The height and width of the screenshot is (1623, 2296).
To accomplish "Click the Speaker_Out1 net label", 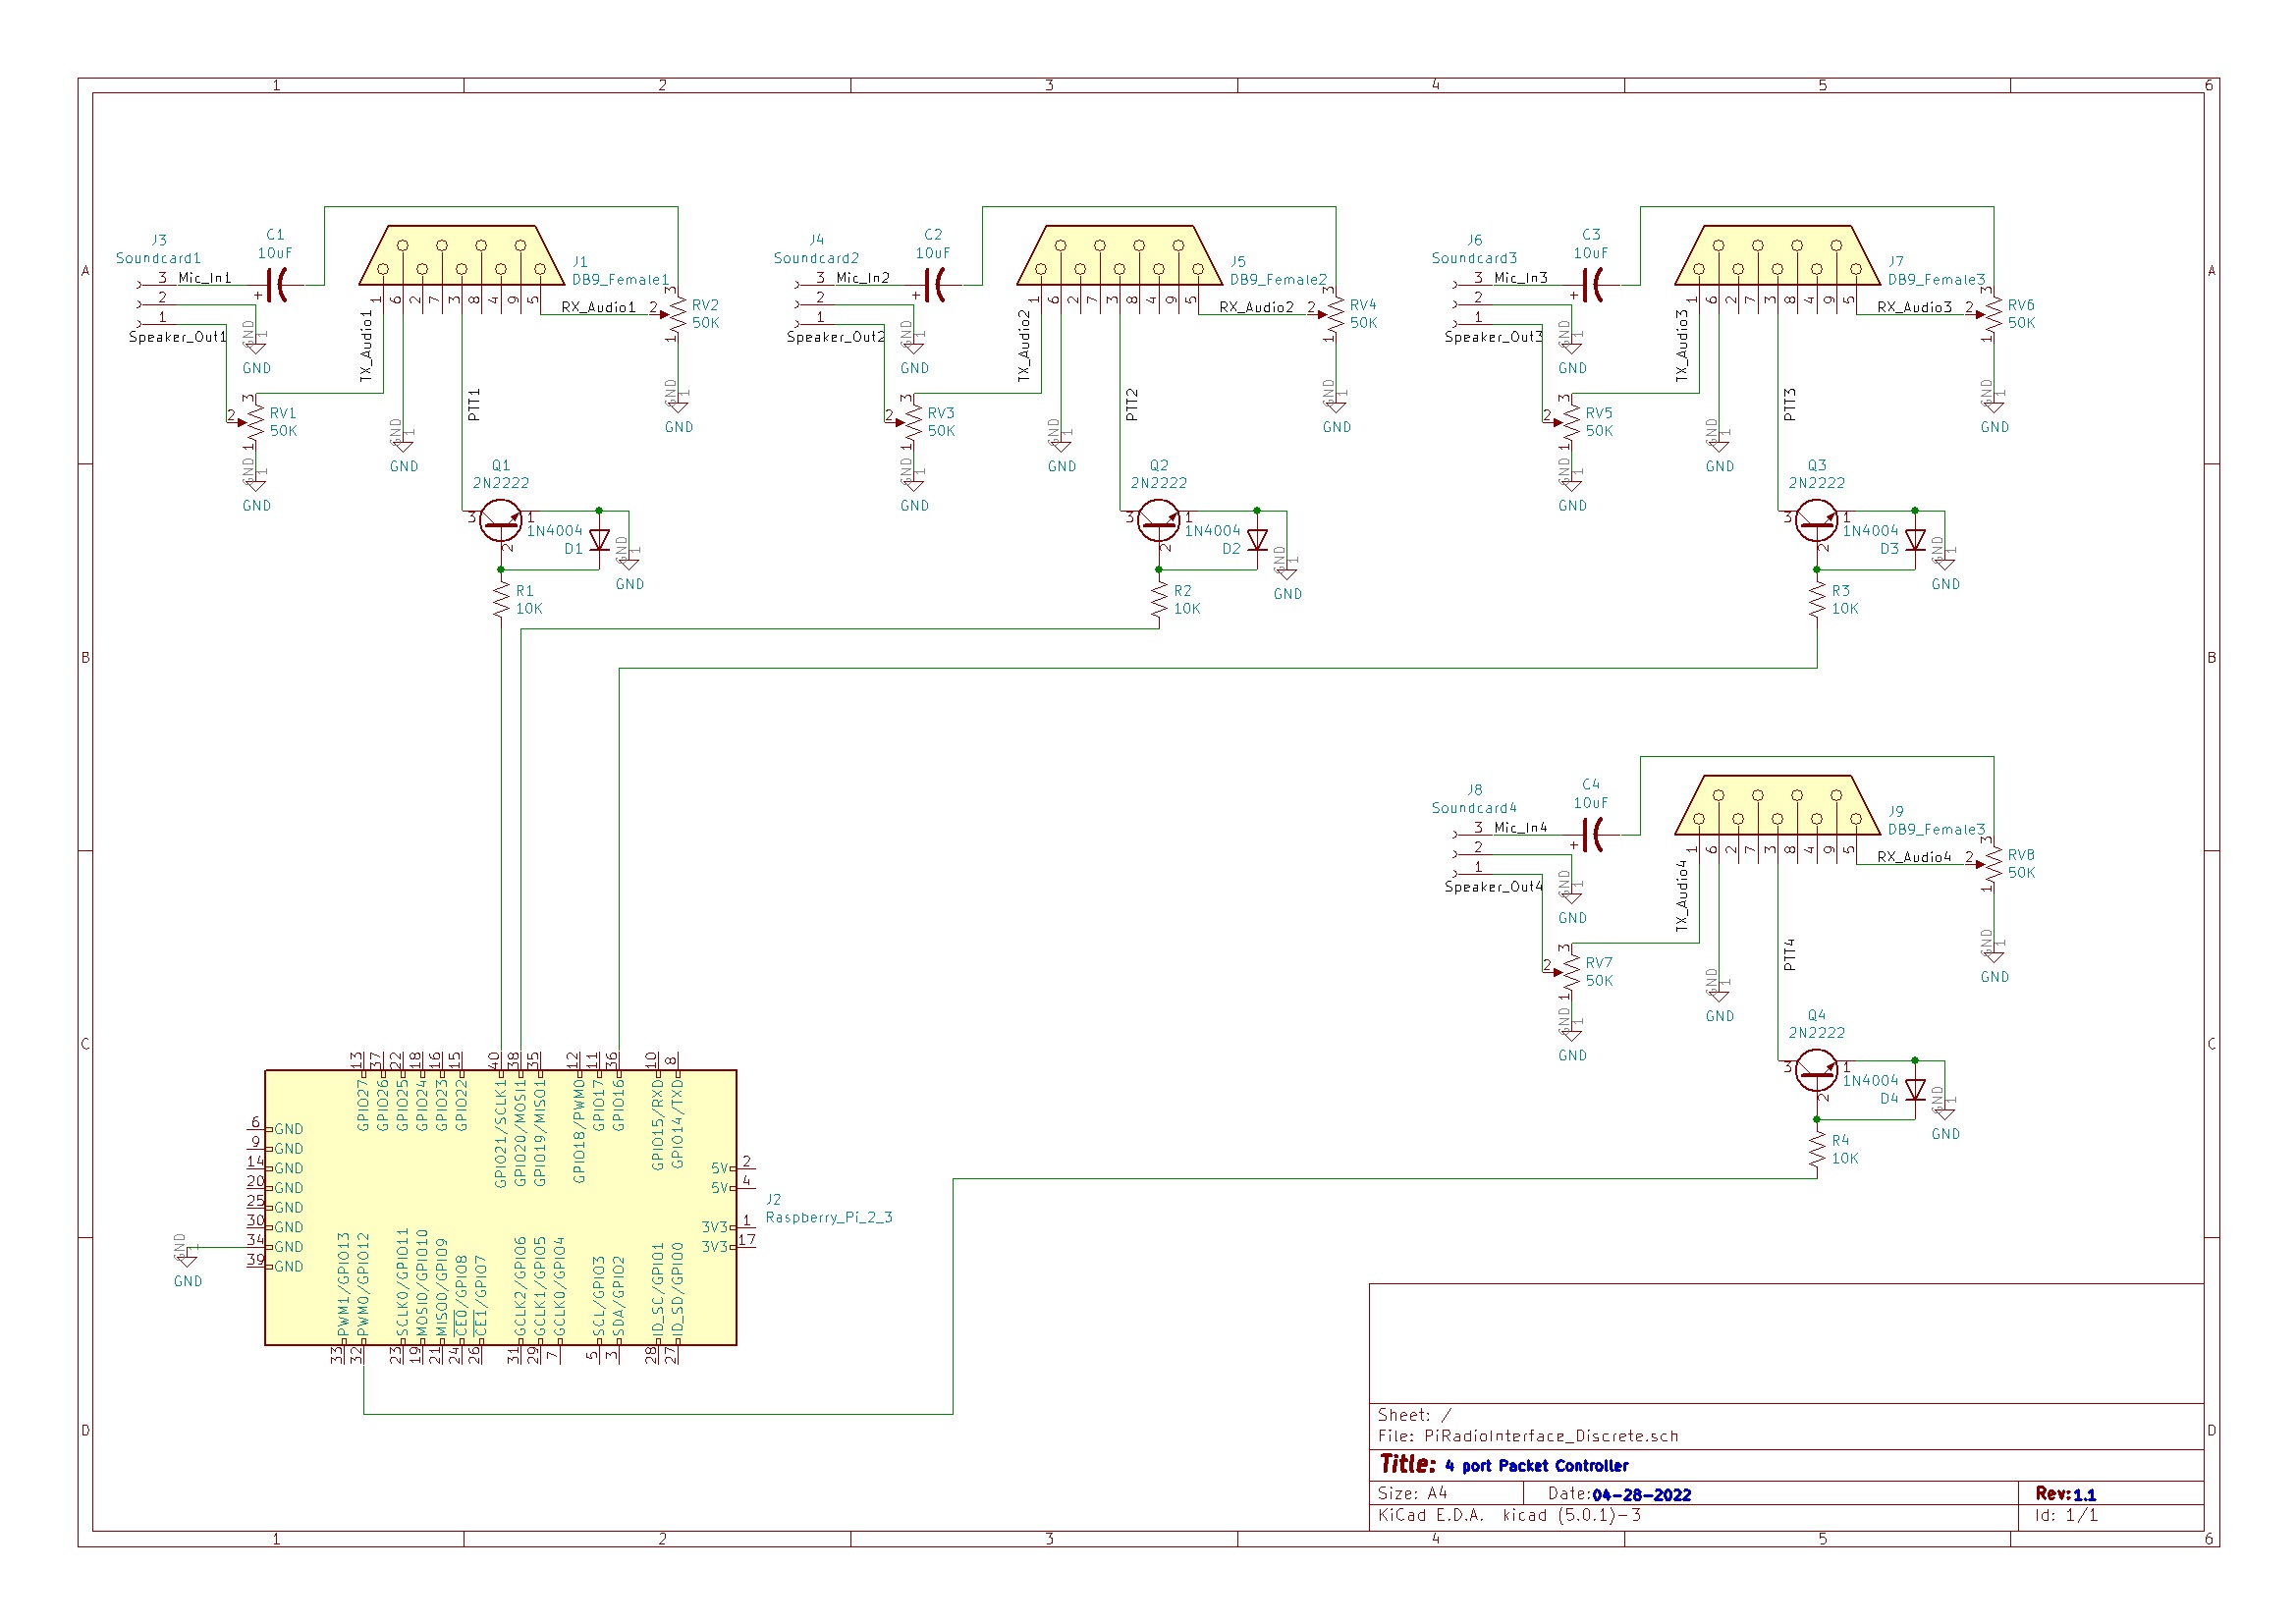I will click(x=178, y=337).
